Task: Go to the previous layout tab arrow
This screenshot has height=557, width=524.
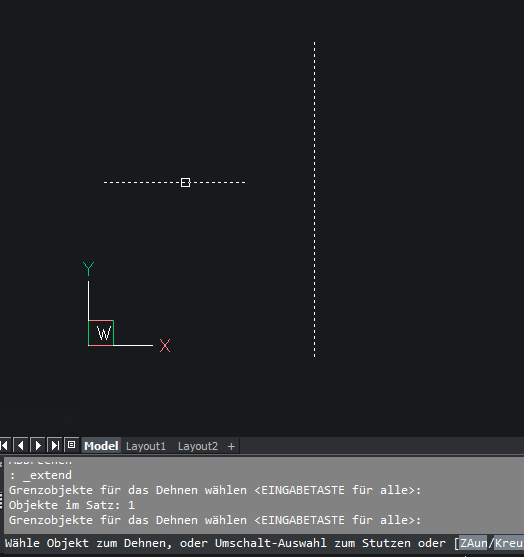Action: click(21, 445)
